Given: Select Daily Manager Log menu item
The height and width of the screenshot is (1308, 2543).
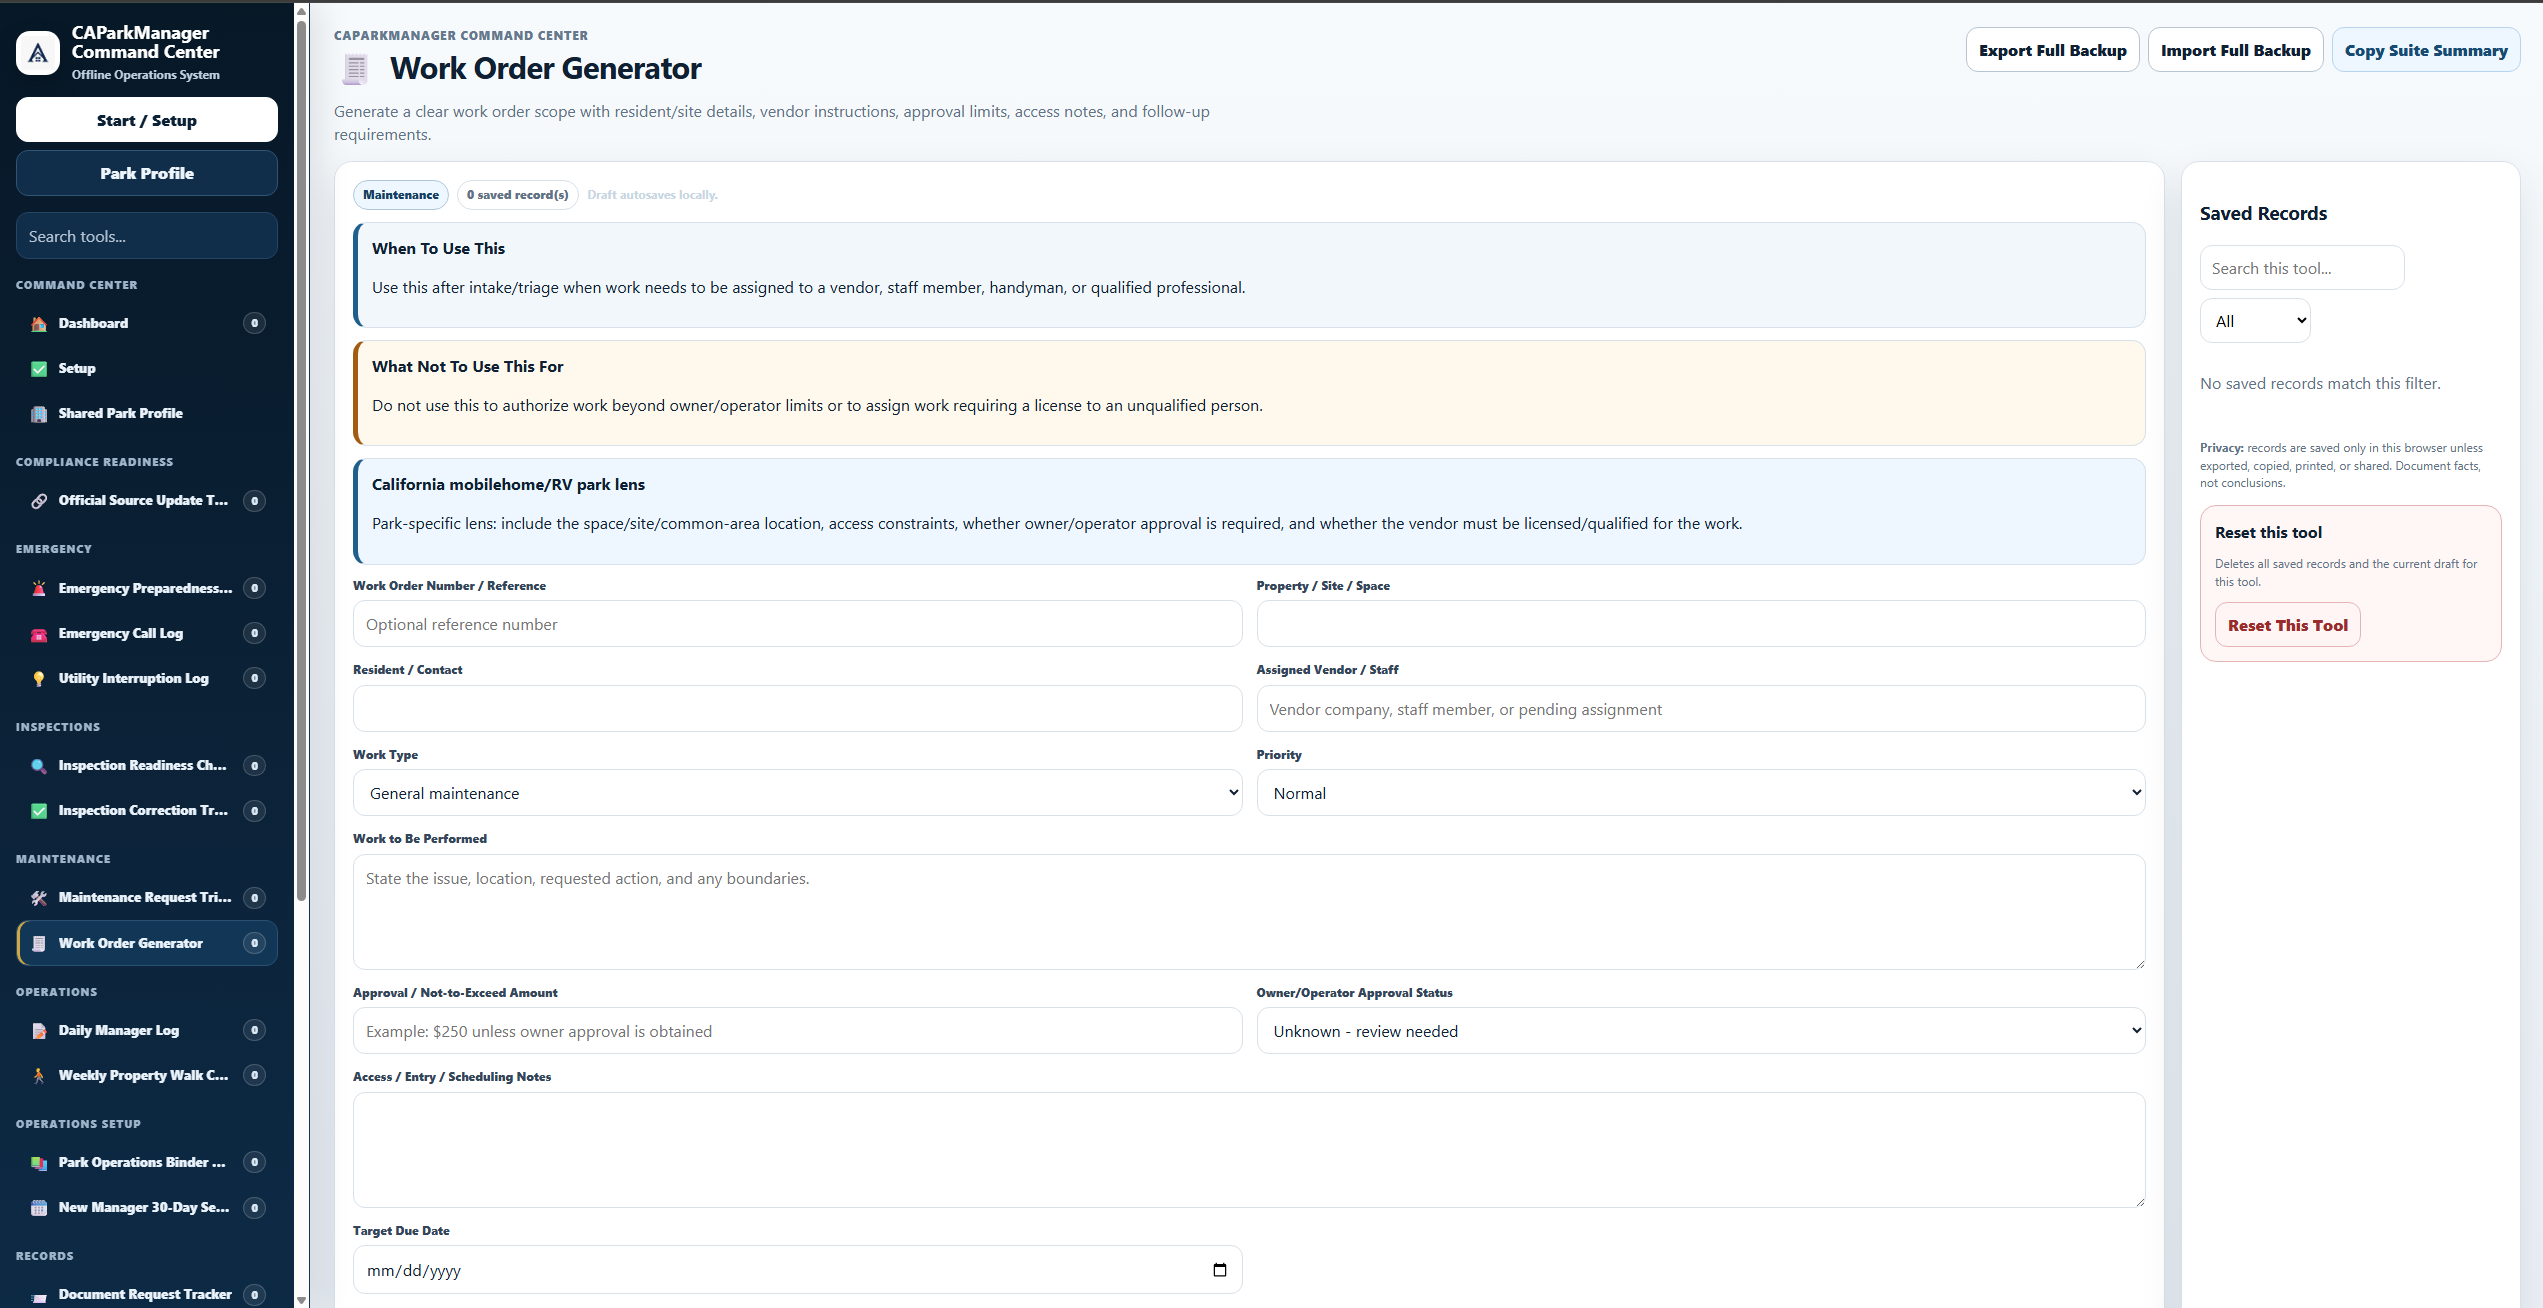Looking at the screenshot, I should tap(147, 1030).
